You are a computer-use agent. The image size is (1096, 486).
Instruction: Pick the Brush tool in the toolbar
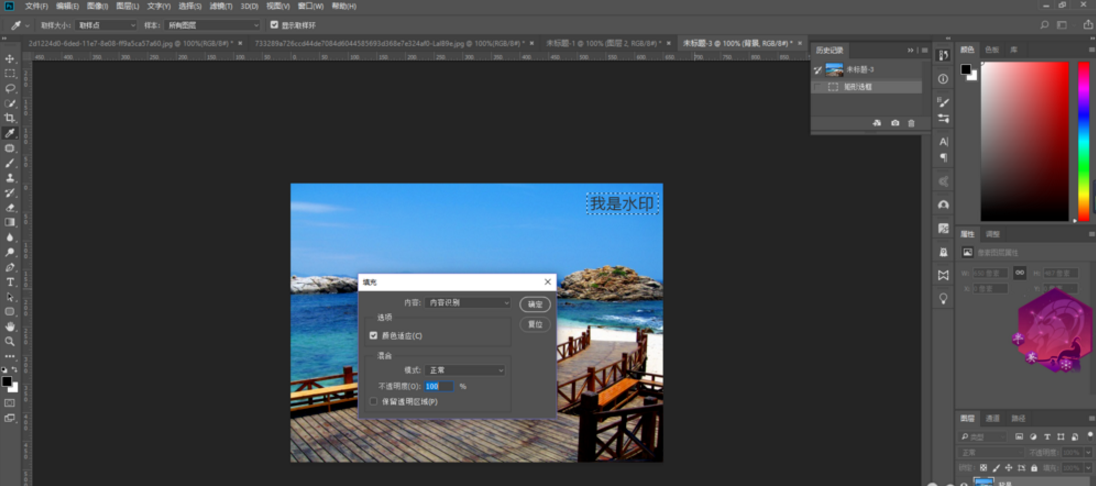[x=10, y=163]
